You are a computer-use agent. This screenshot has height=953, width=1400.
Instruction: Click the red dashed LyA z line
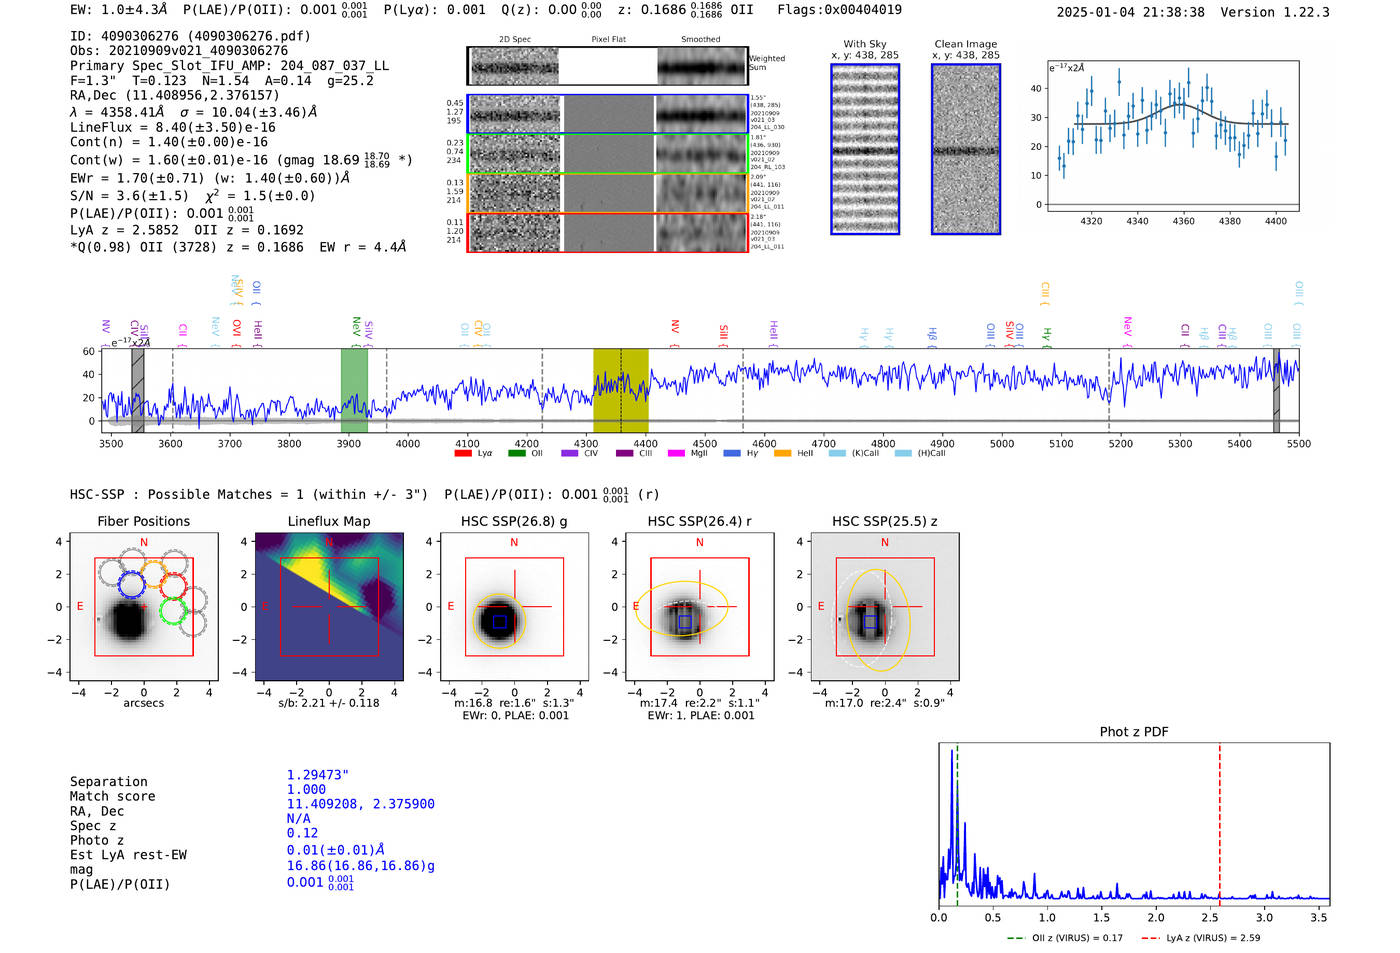tap(1220, 825)
